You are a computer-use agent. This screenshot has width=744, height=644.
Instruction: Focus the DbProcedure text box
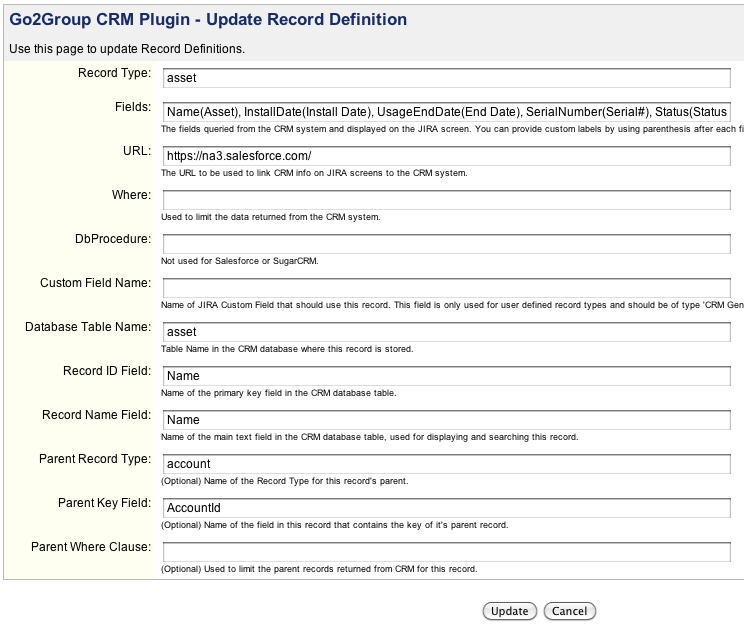coord(446,244)
